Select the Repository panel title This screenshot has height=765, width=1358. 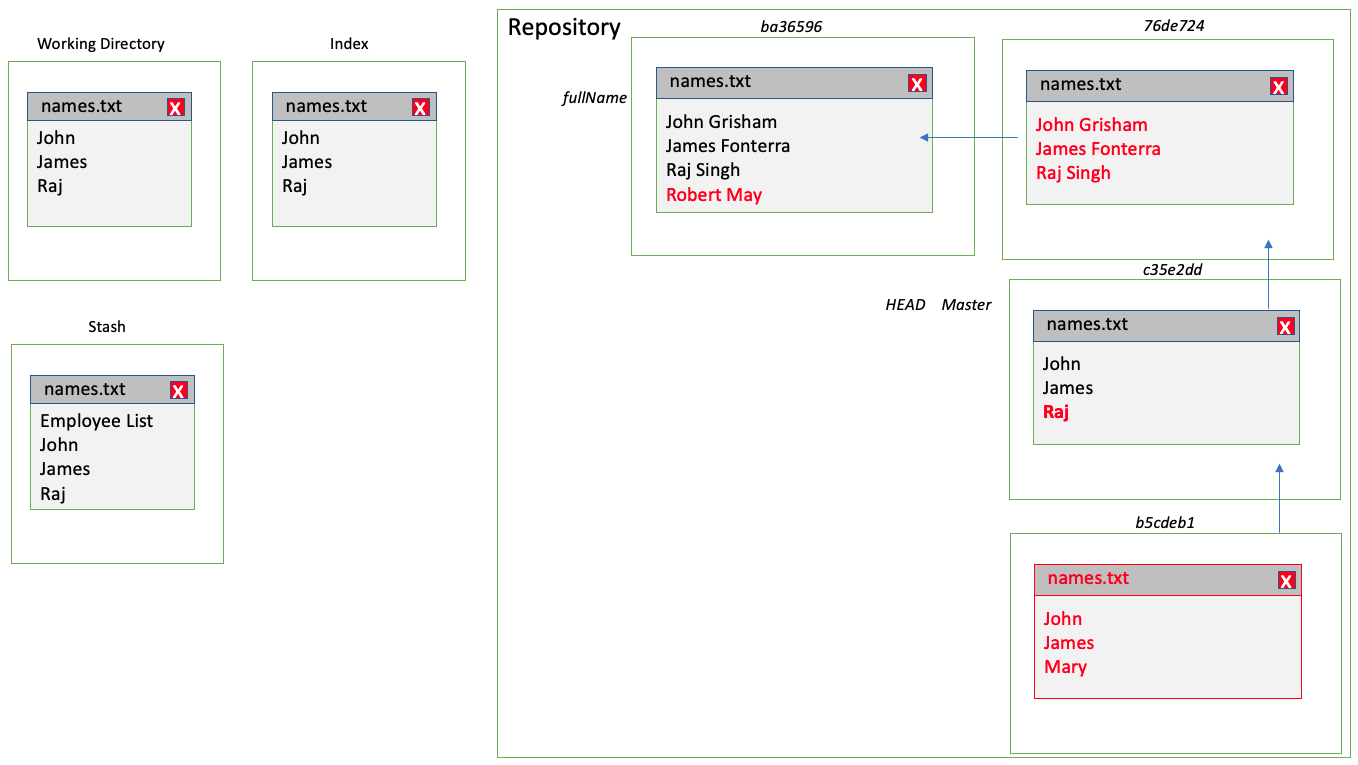tap(565, 27)
